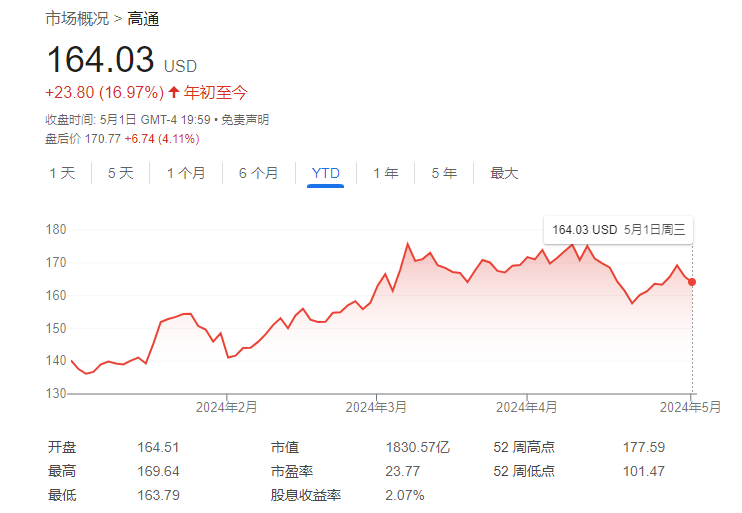The height and width of the screenshot is (513, 742).
Task: Switch to the 1 年 range tab
Action: point(386,173)
